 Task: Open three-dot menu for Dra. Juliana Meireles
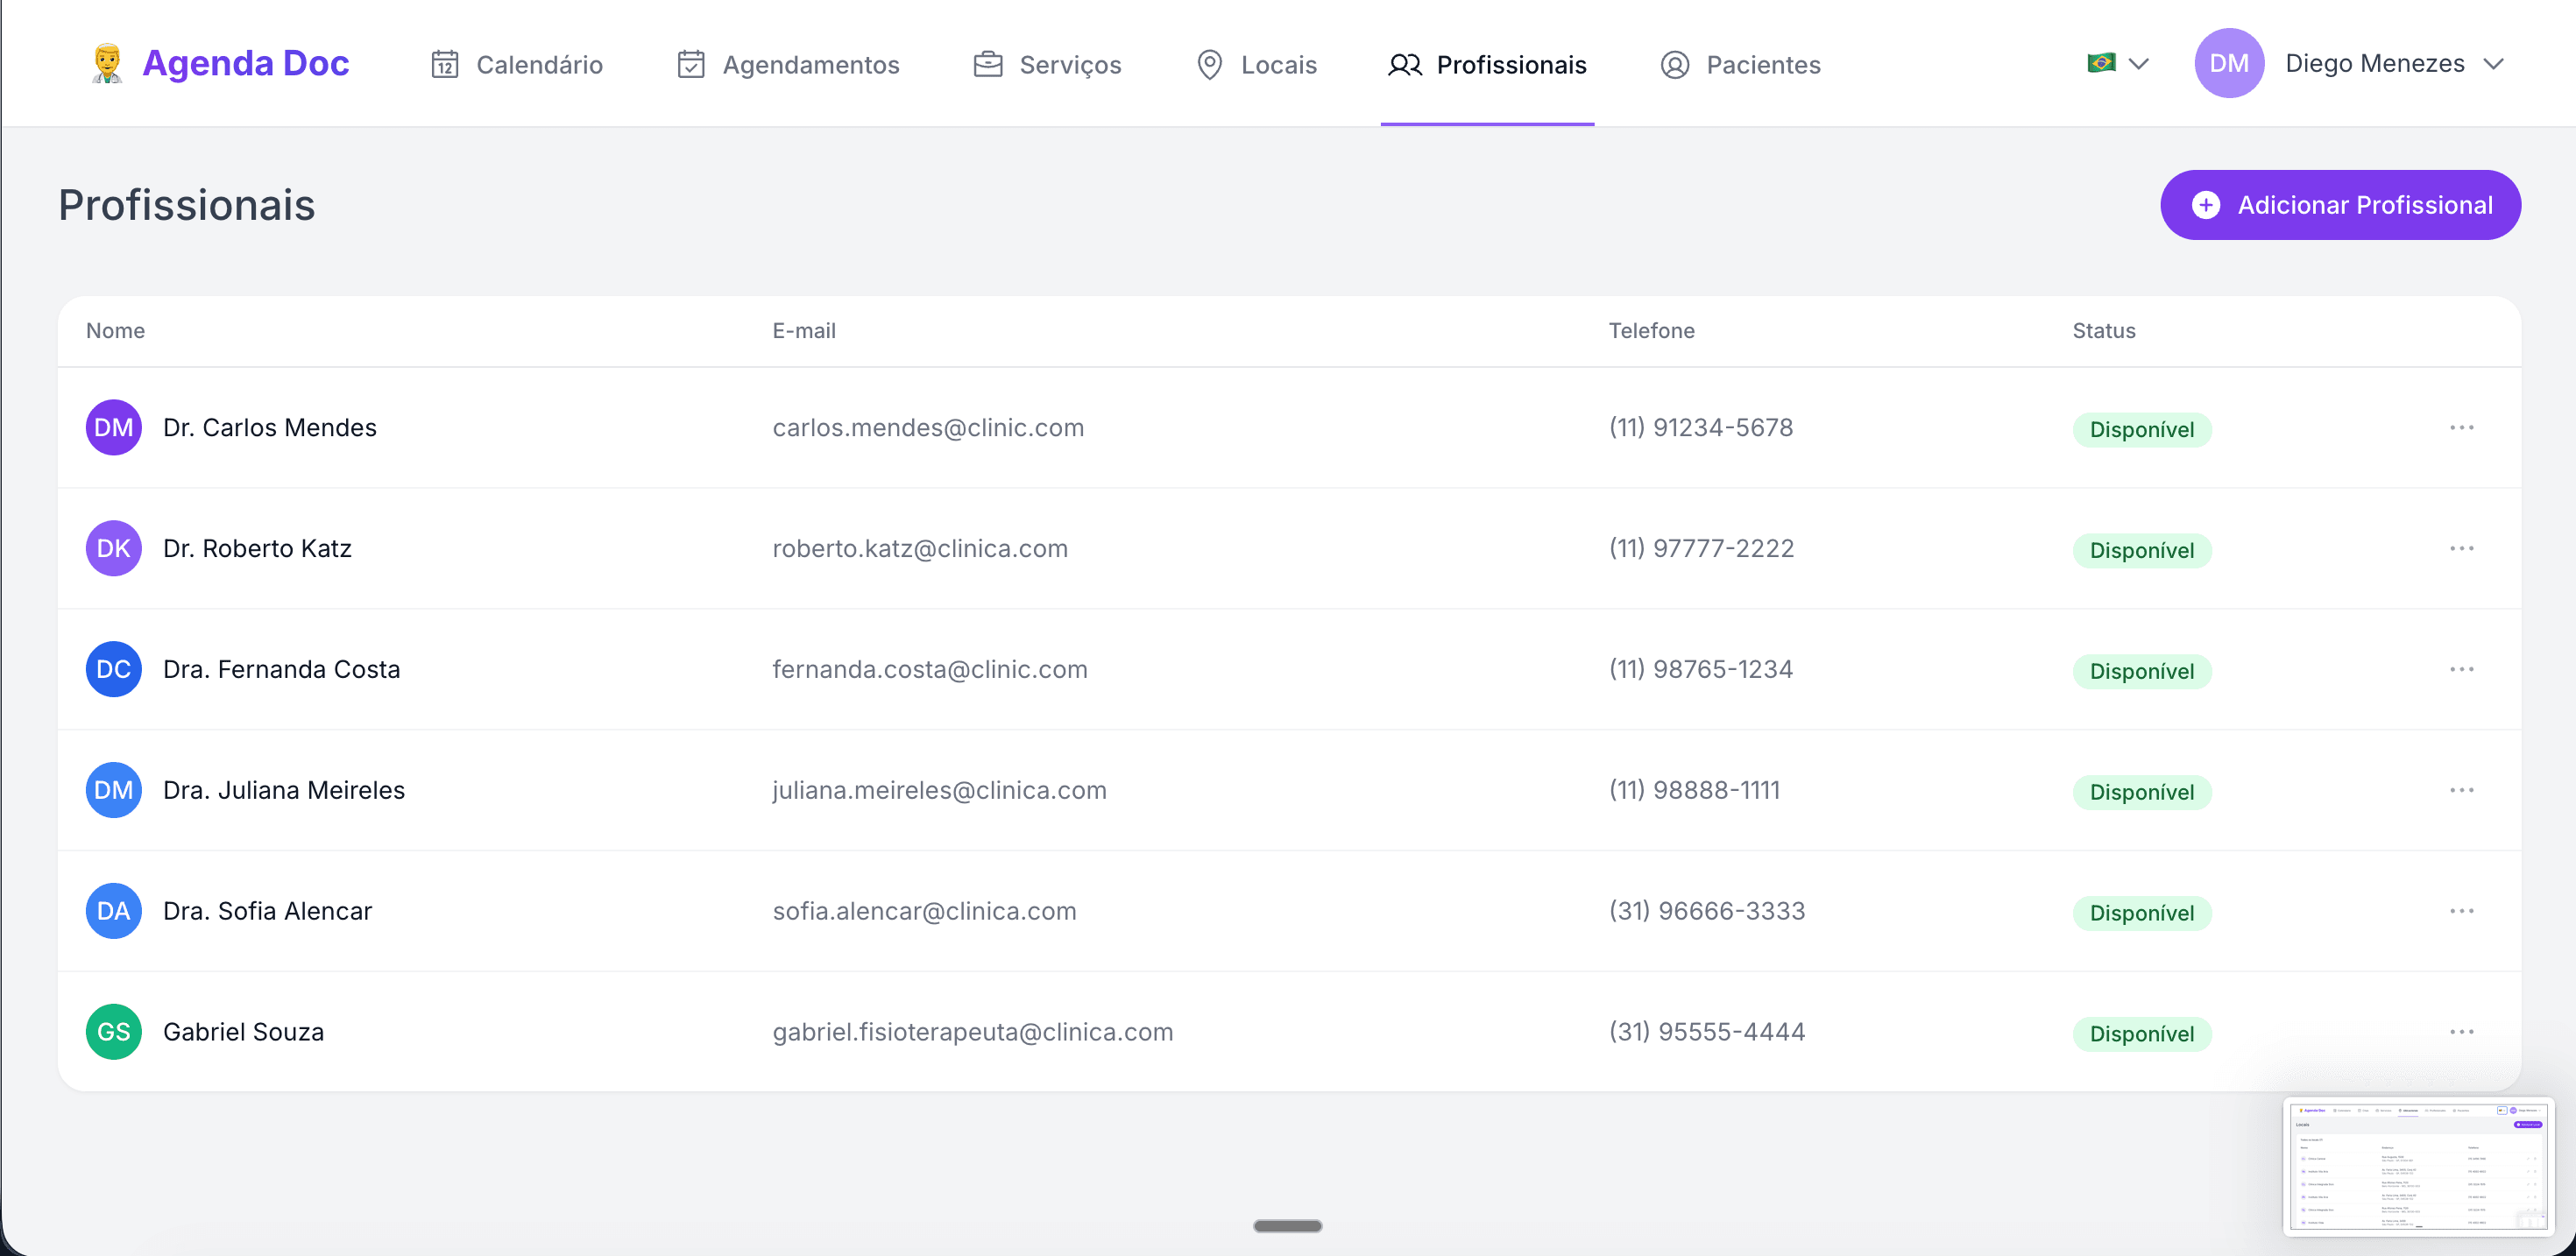pyautogui.click(x=2461, y=790)
